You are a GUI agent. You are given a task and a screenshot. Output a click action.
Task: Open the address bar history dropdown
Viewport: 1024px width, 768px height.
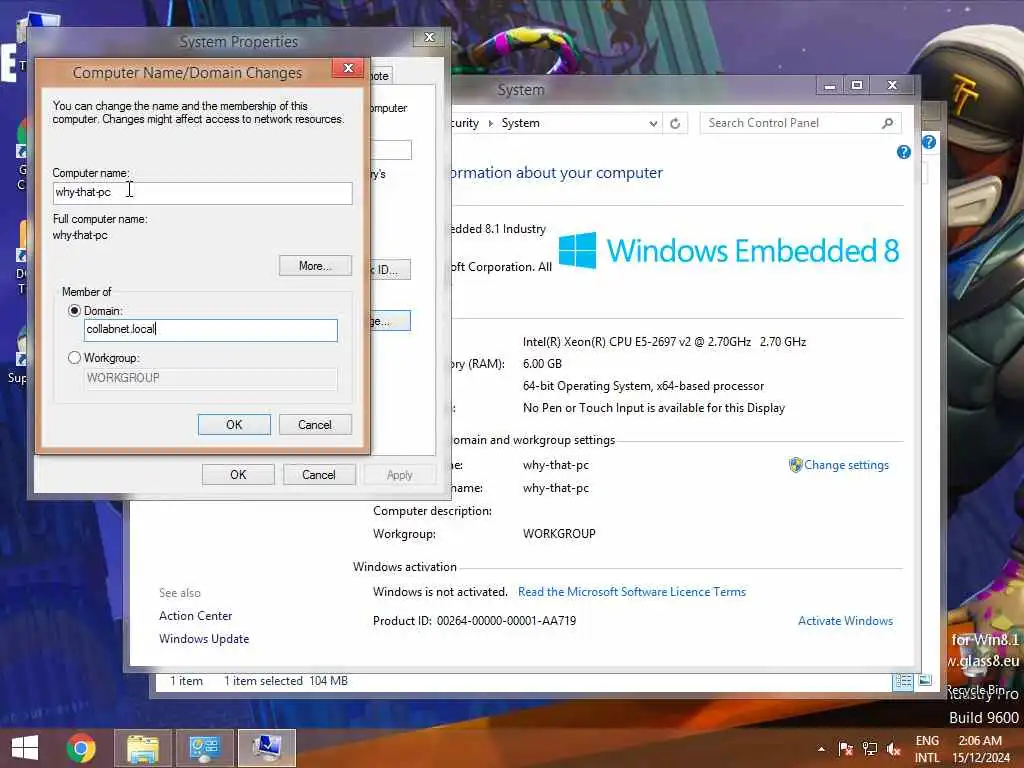click(x=652, y=123)
